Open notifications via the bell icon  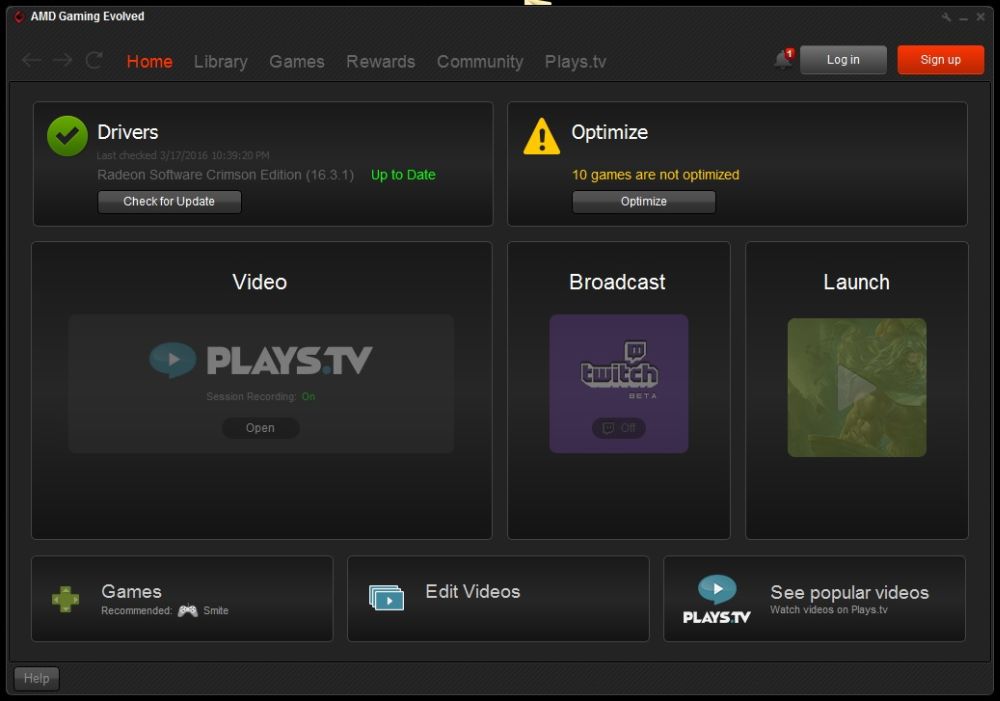coord(781,59)
